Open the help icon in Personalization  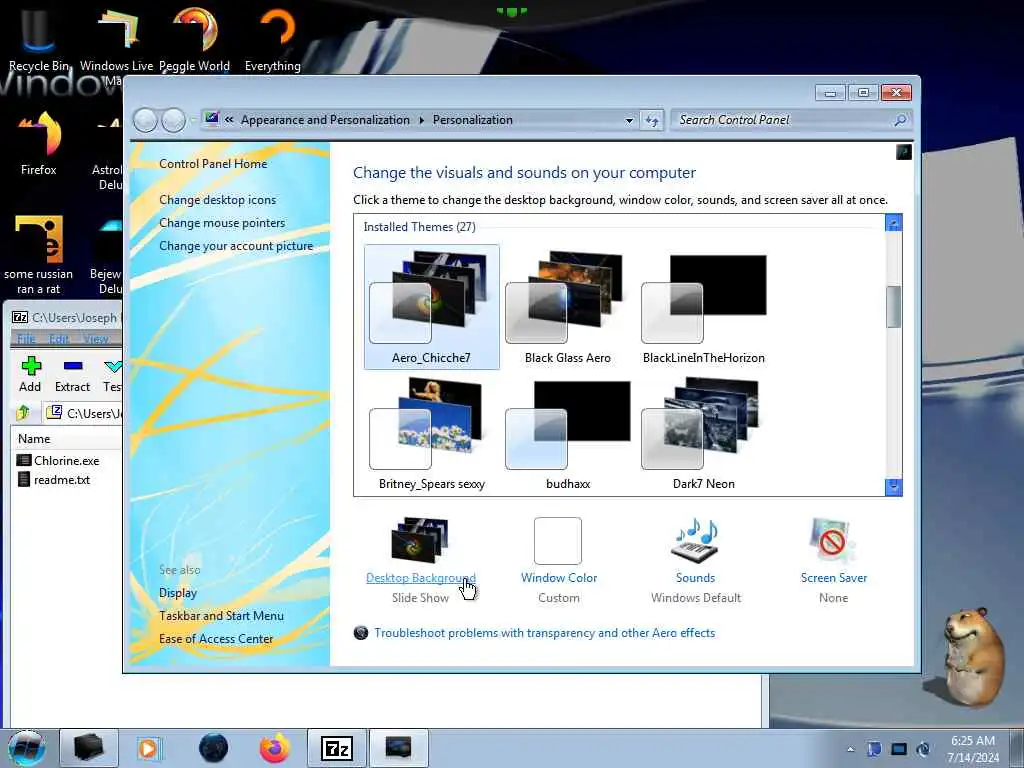click(x=904, y=152)
